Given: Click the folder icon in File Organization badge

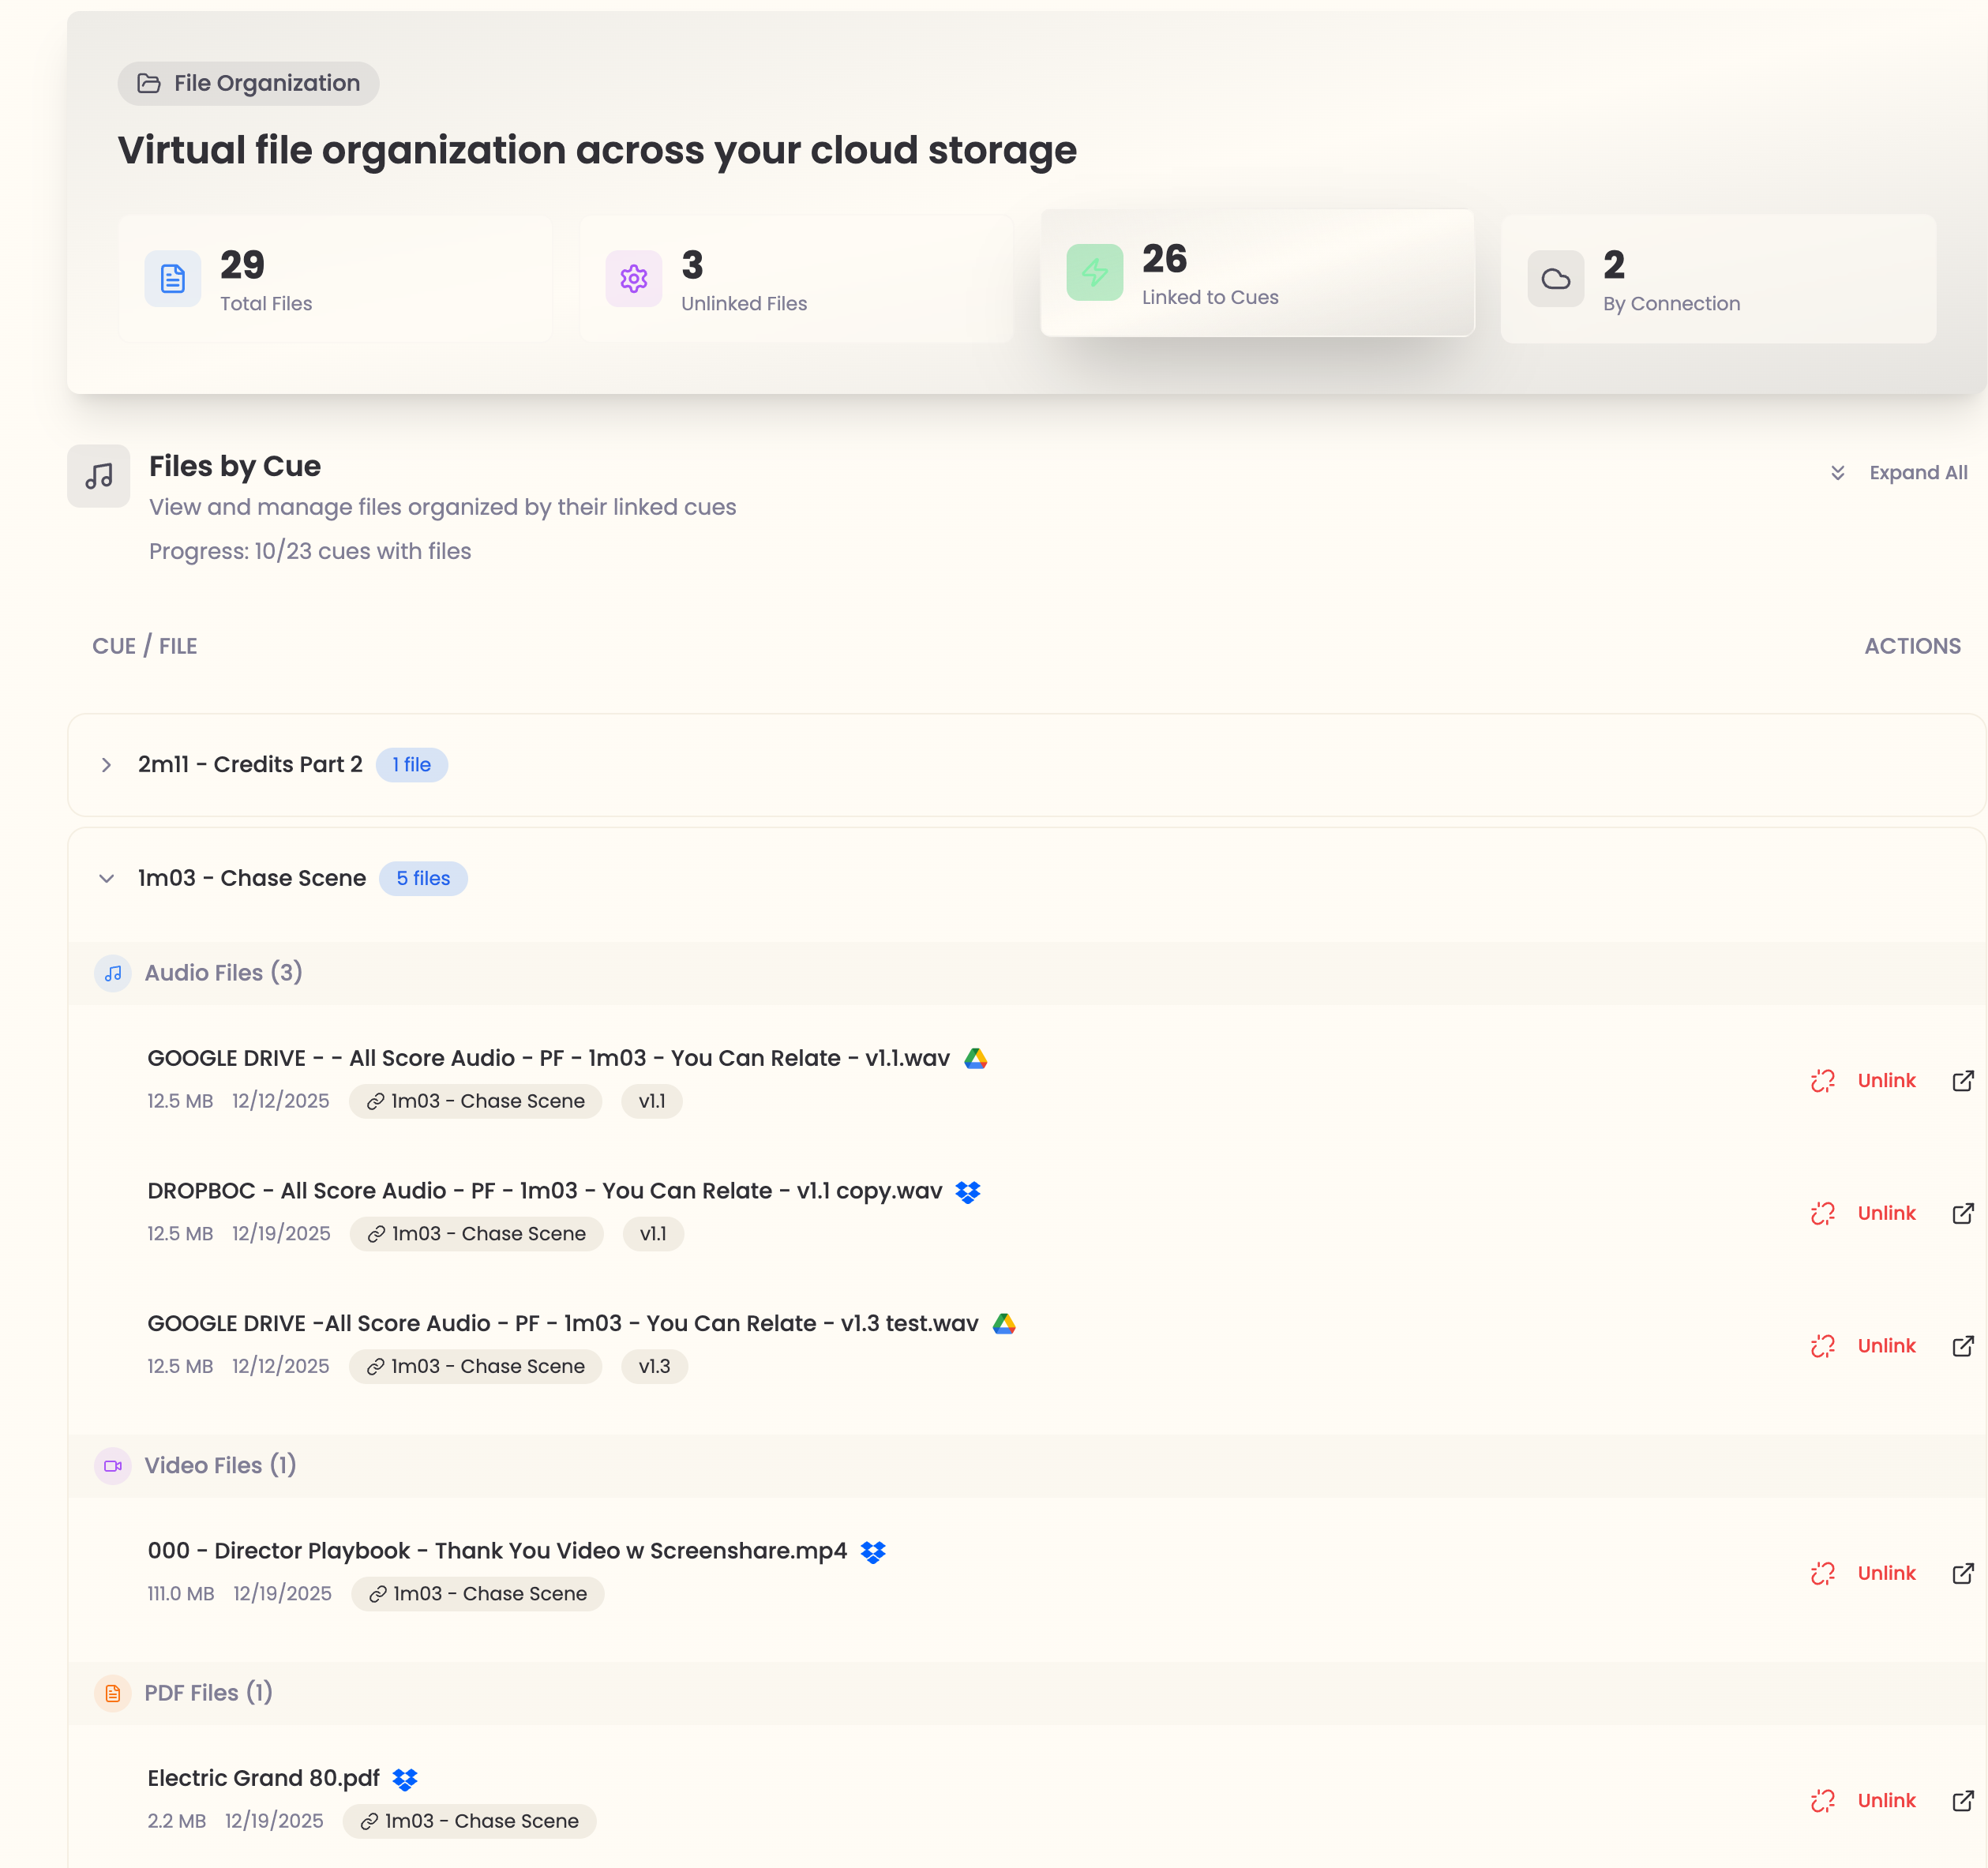Looking at the screenshot, I should pos(149,83).
